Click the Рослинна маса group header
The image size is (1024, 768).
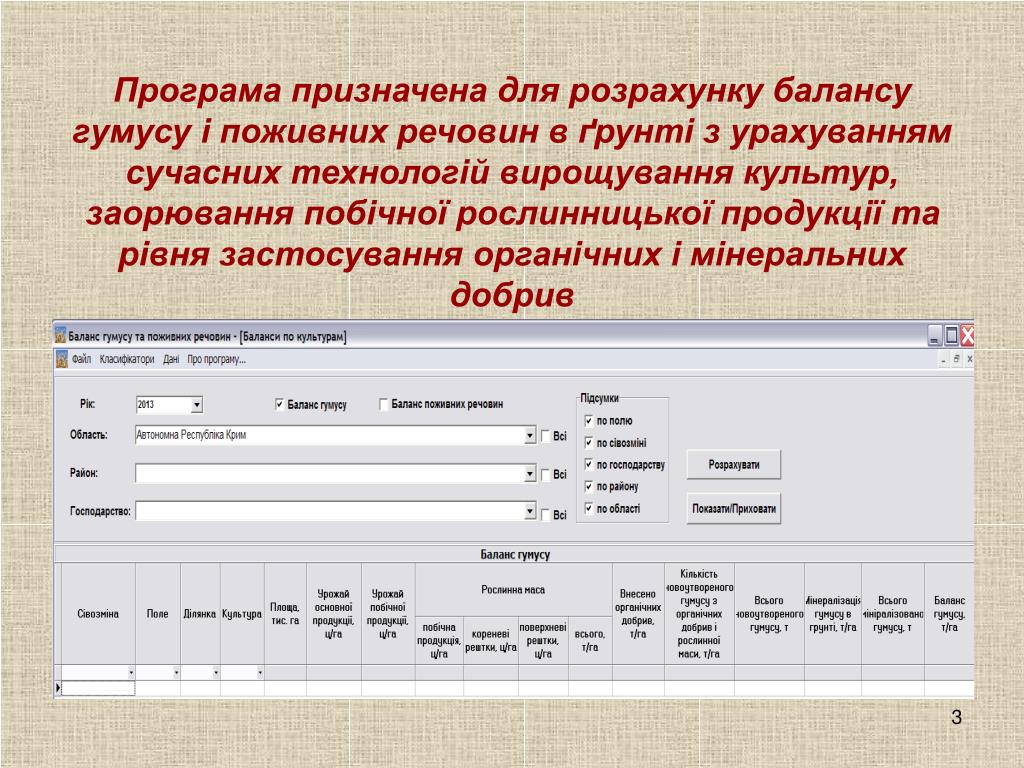513,590
